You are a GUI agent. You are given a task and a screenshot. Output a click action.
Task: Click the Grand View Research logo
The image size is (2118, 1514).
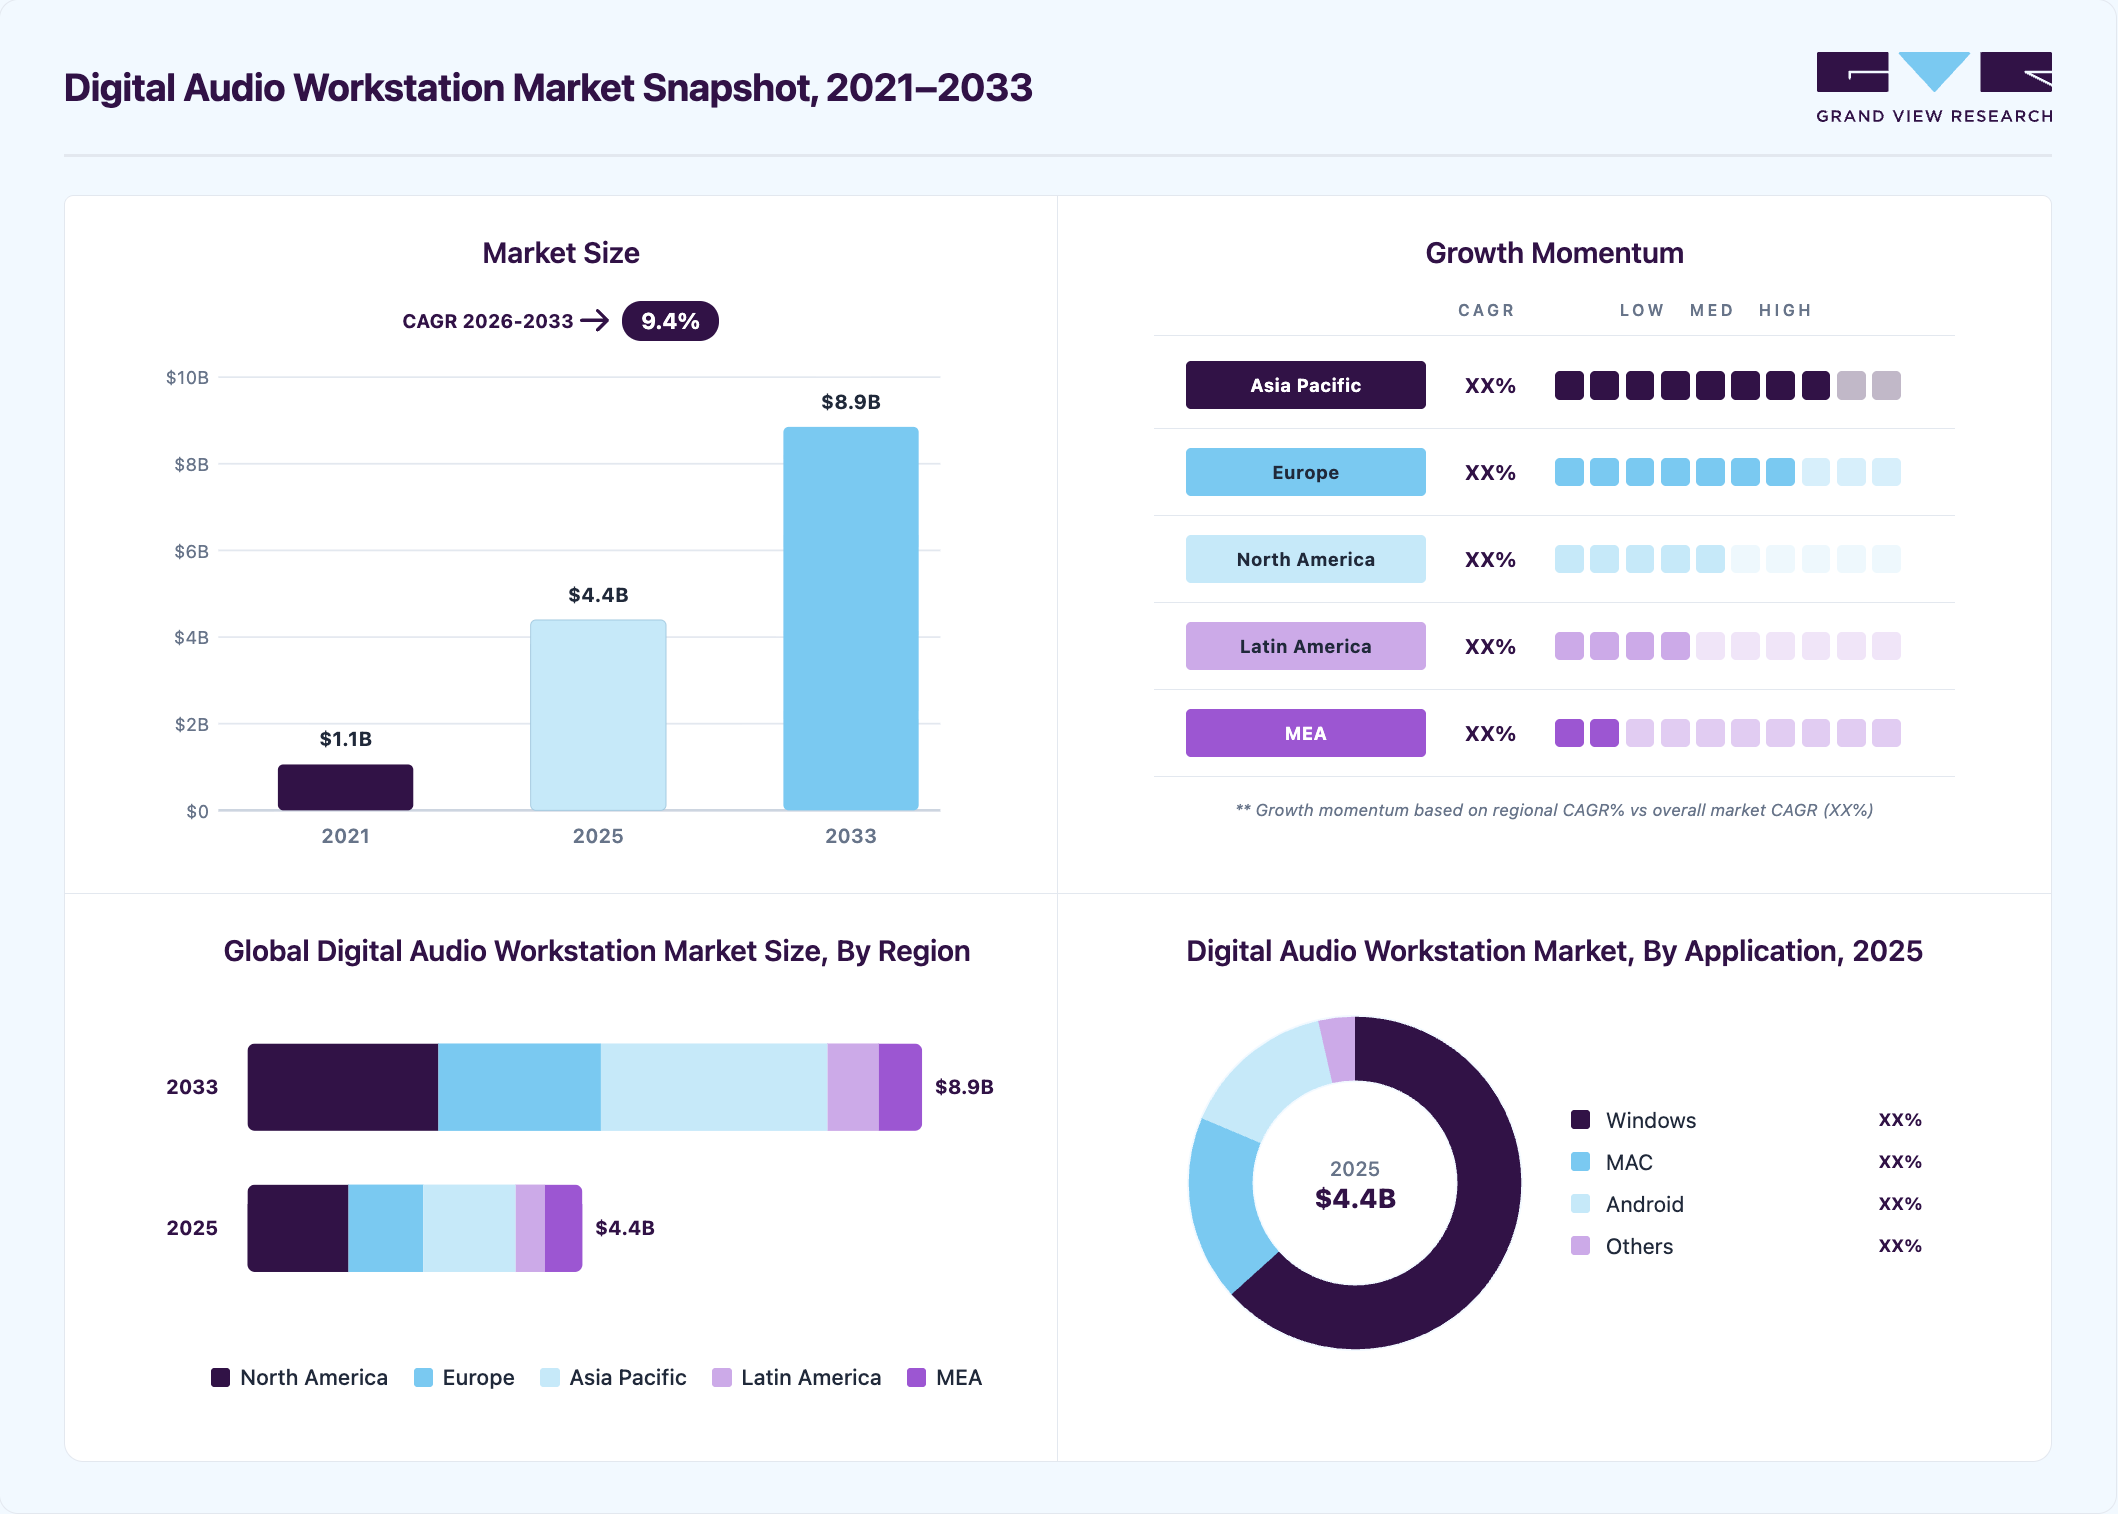[x=1934, y=88]
